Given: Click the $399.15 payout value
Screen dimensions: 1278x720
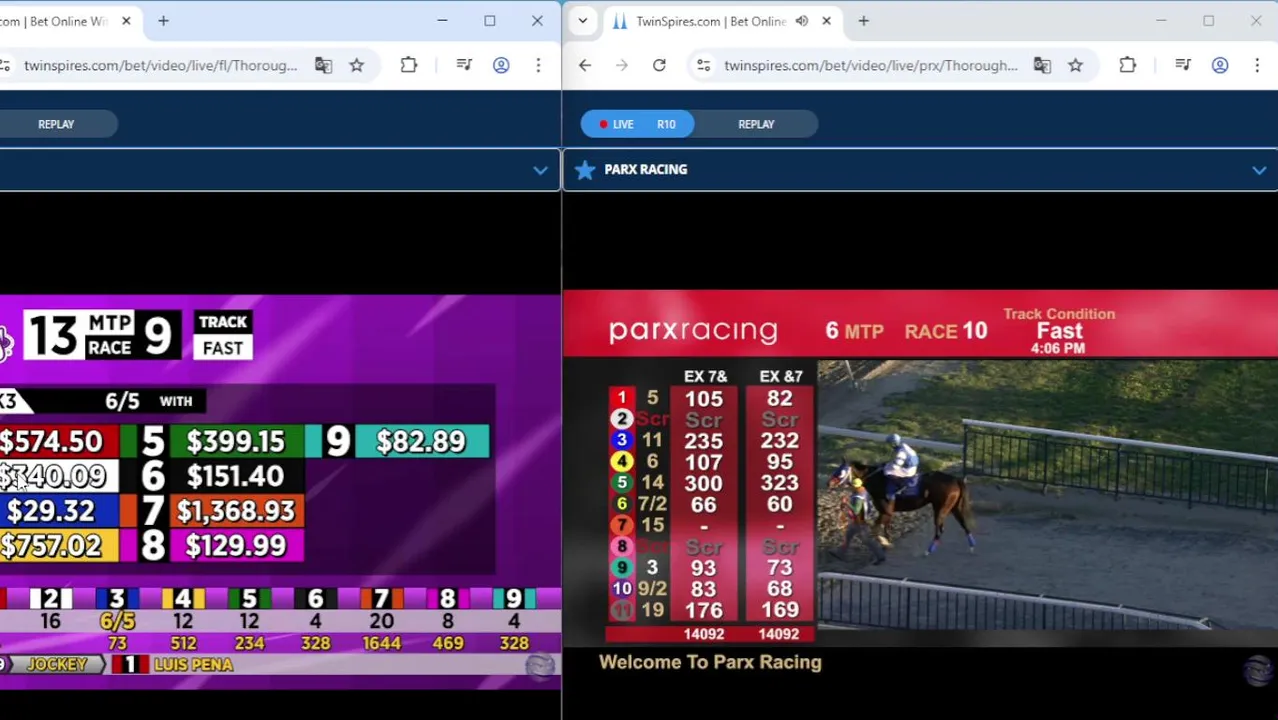Looking at the screenshot, I should (x=236, y=442).
